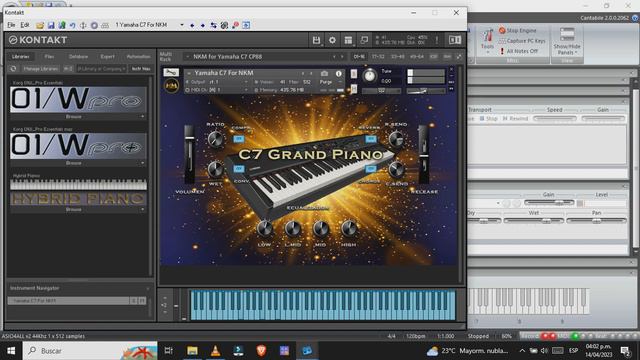Expand the Yamaha C7 For NKM instrument dropdown
The height and width of the screenshot is (360, 640).
[189, 73]
